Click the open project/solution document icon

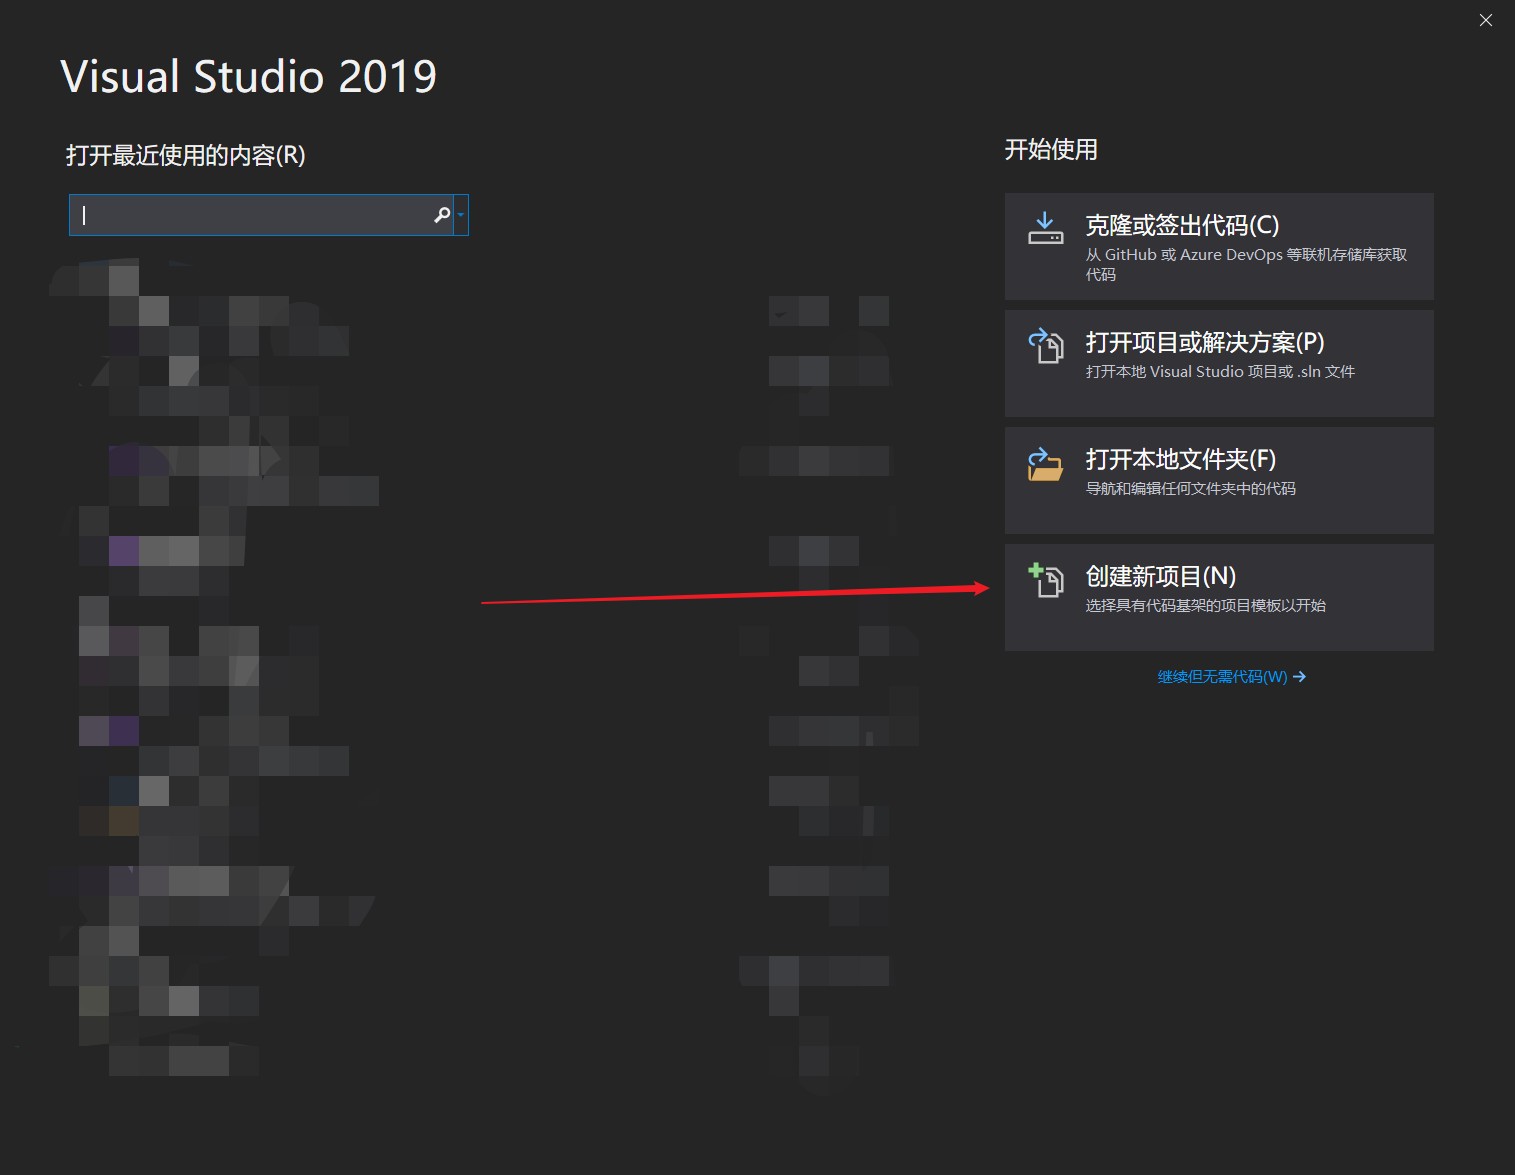click(1045, 346)
